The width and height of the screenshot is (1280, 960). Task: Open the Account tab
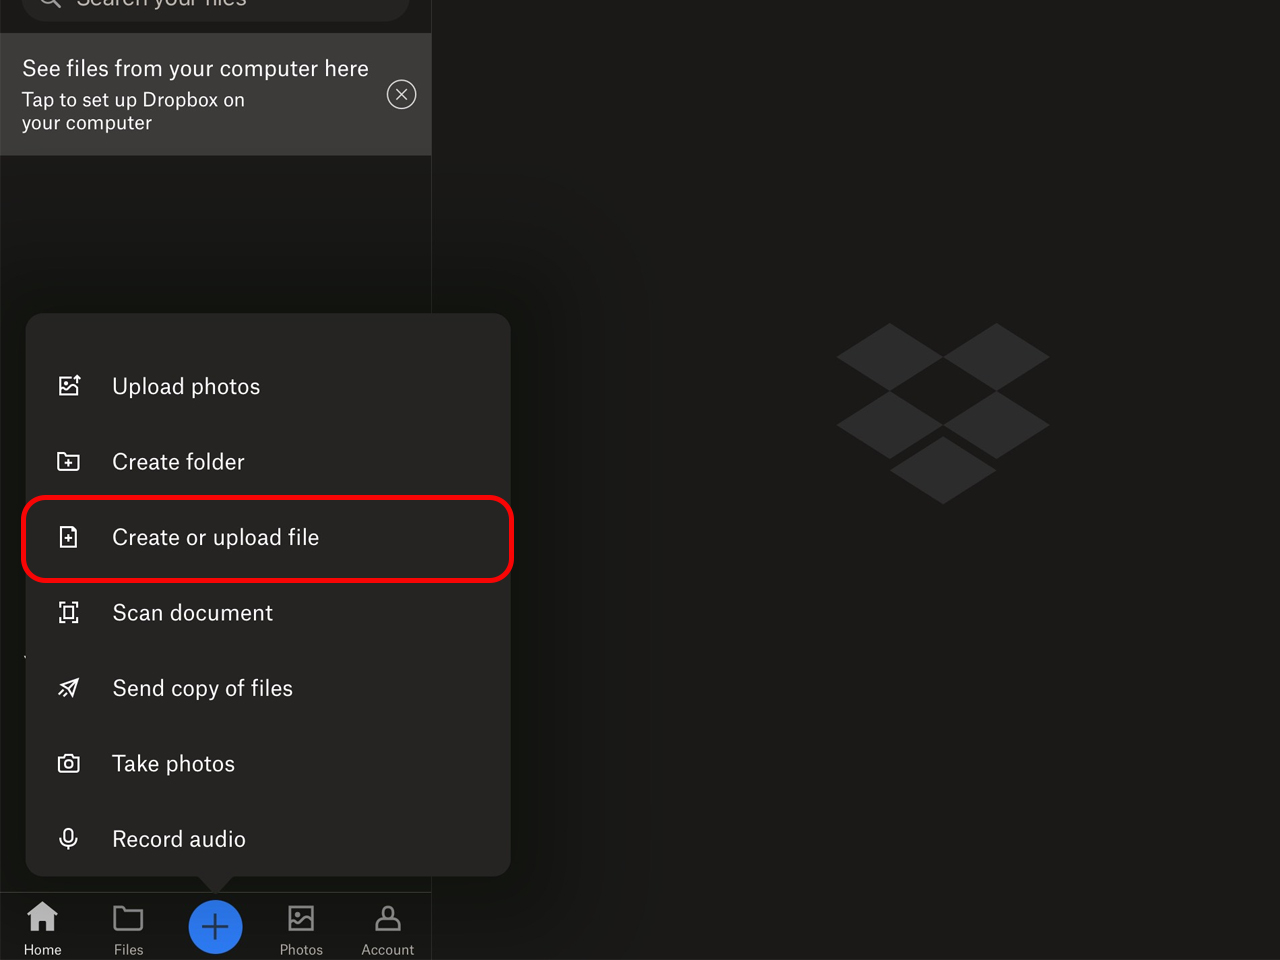(x=387, y=929)
